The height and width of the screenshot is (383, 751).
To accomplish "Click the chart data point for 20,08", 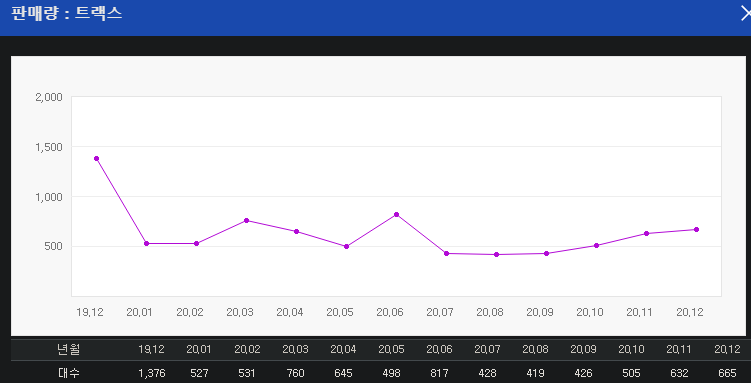I will tap(497, 255).
